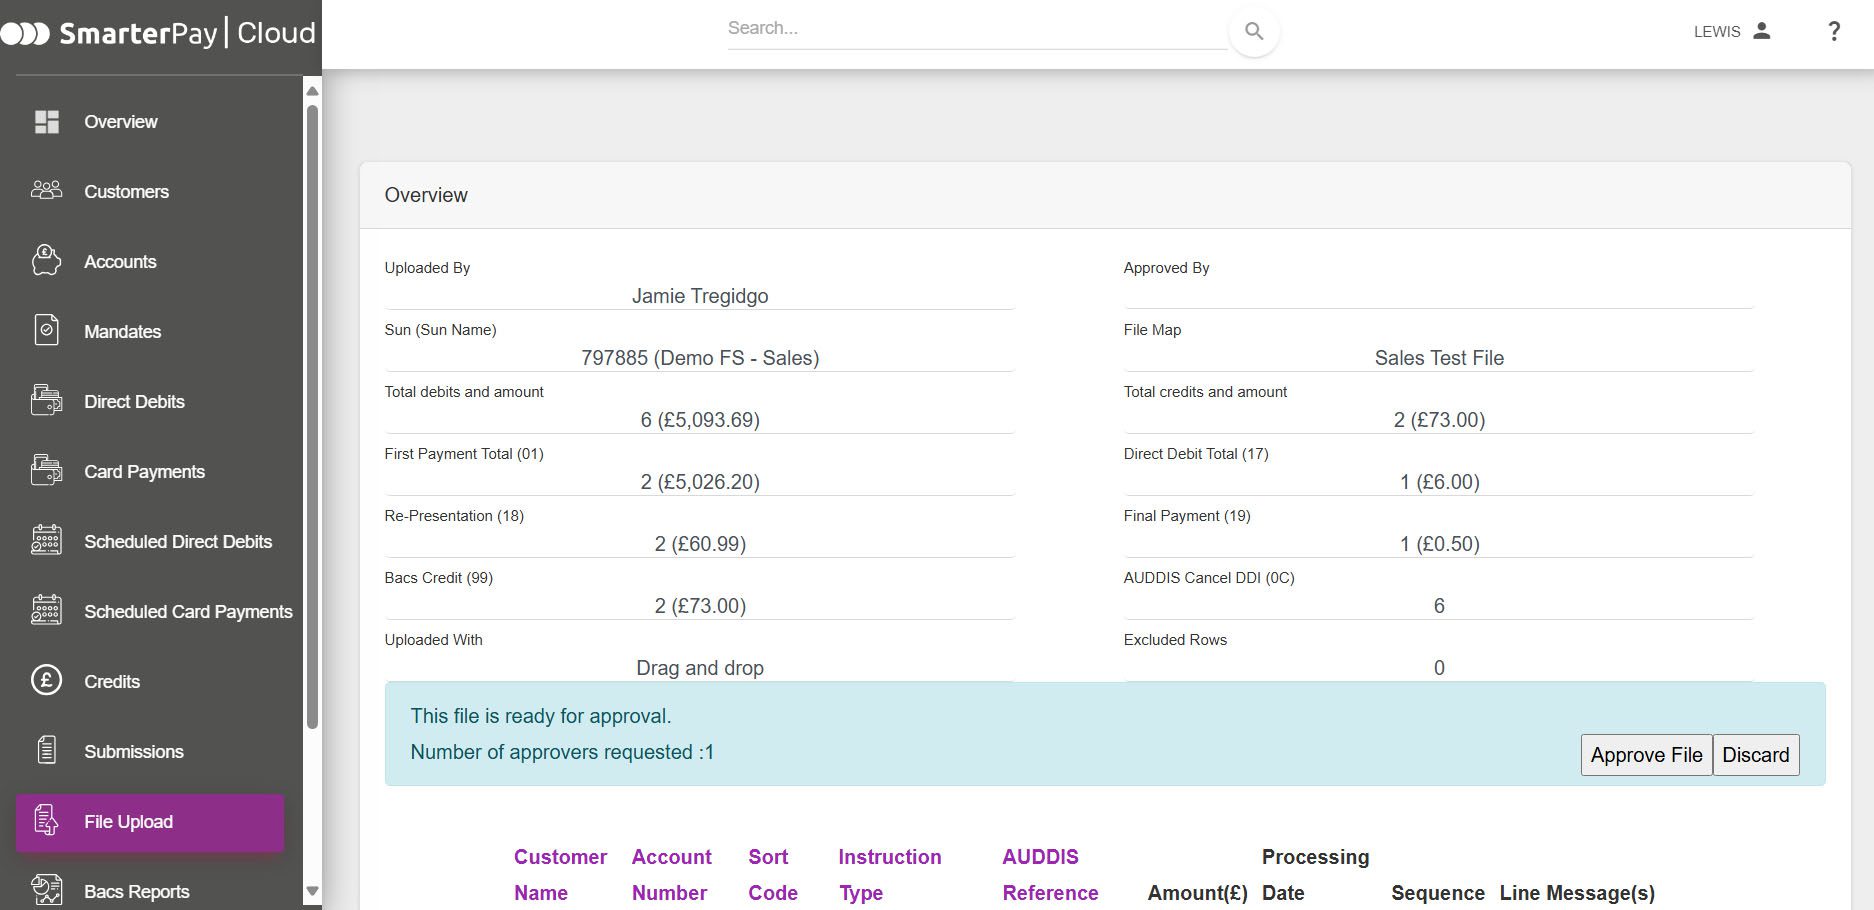Select the Mandates document icon

[x=47, y=330]
